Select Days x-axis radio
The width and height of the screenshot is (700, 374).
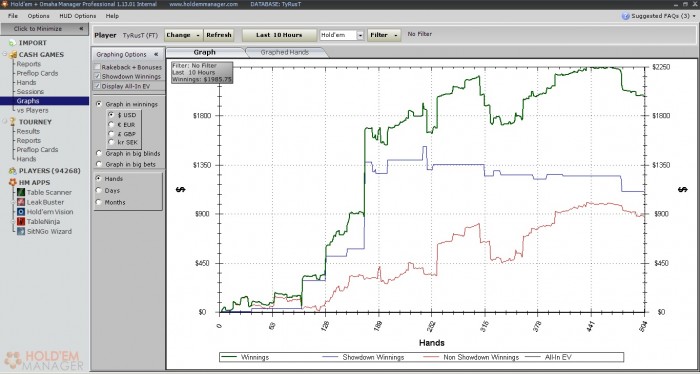(99, 191)
